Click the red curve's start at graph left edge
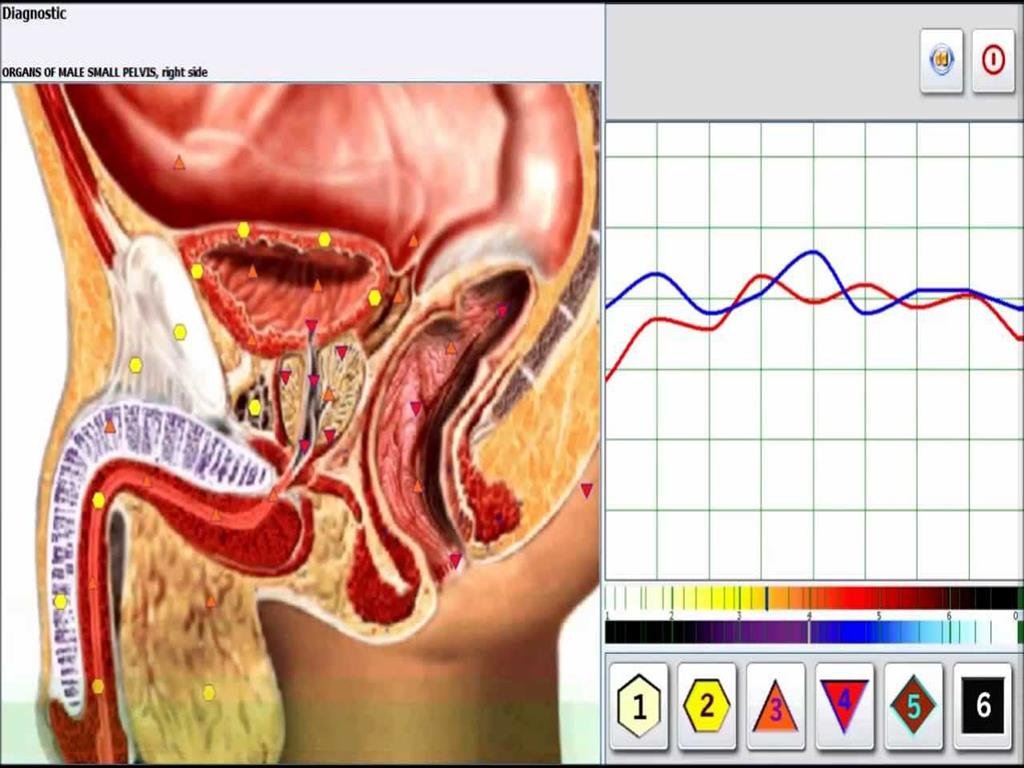 tap(608, 378)
